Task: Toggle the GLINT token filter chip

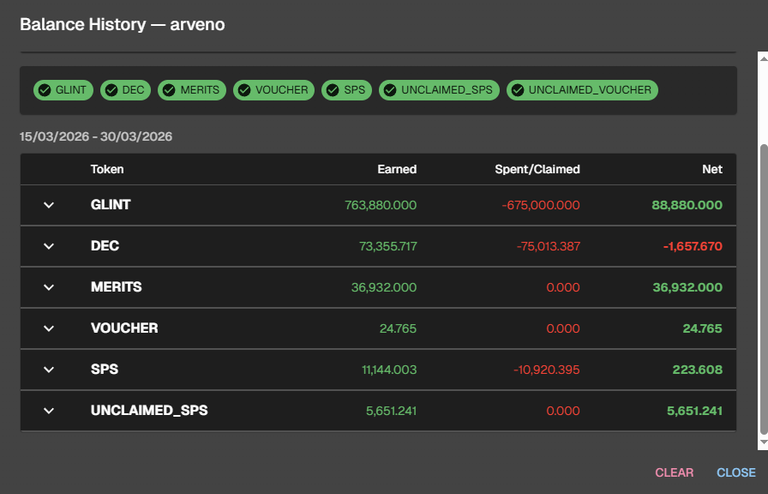Action: tap(63, 90)
